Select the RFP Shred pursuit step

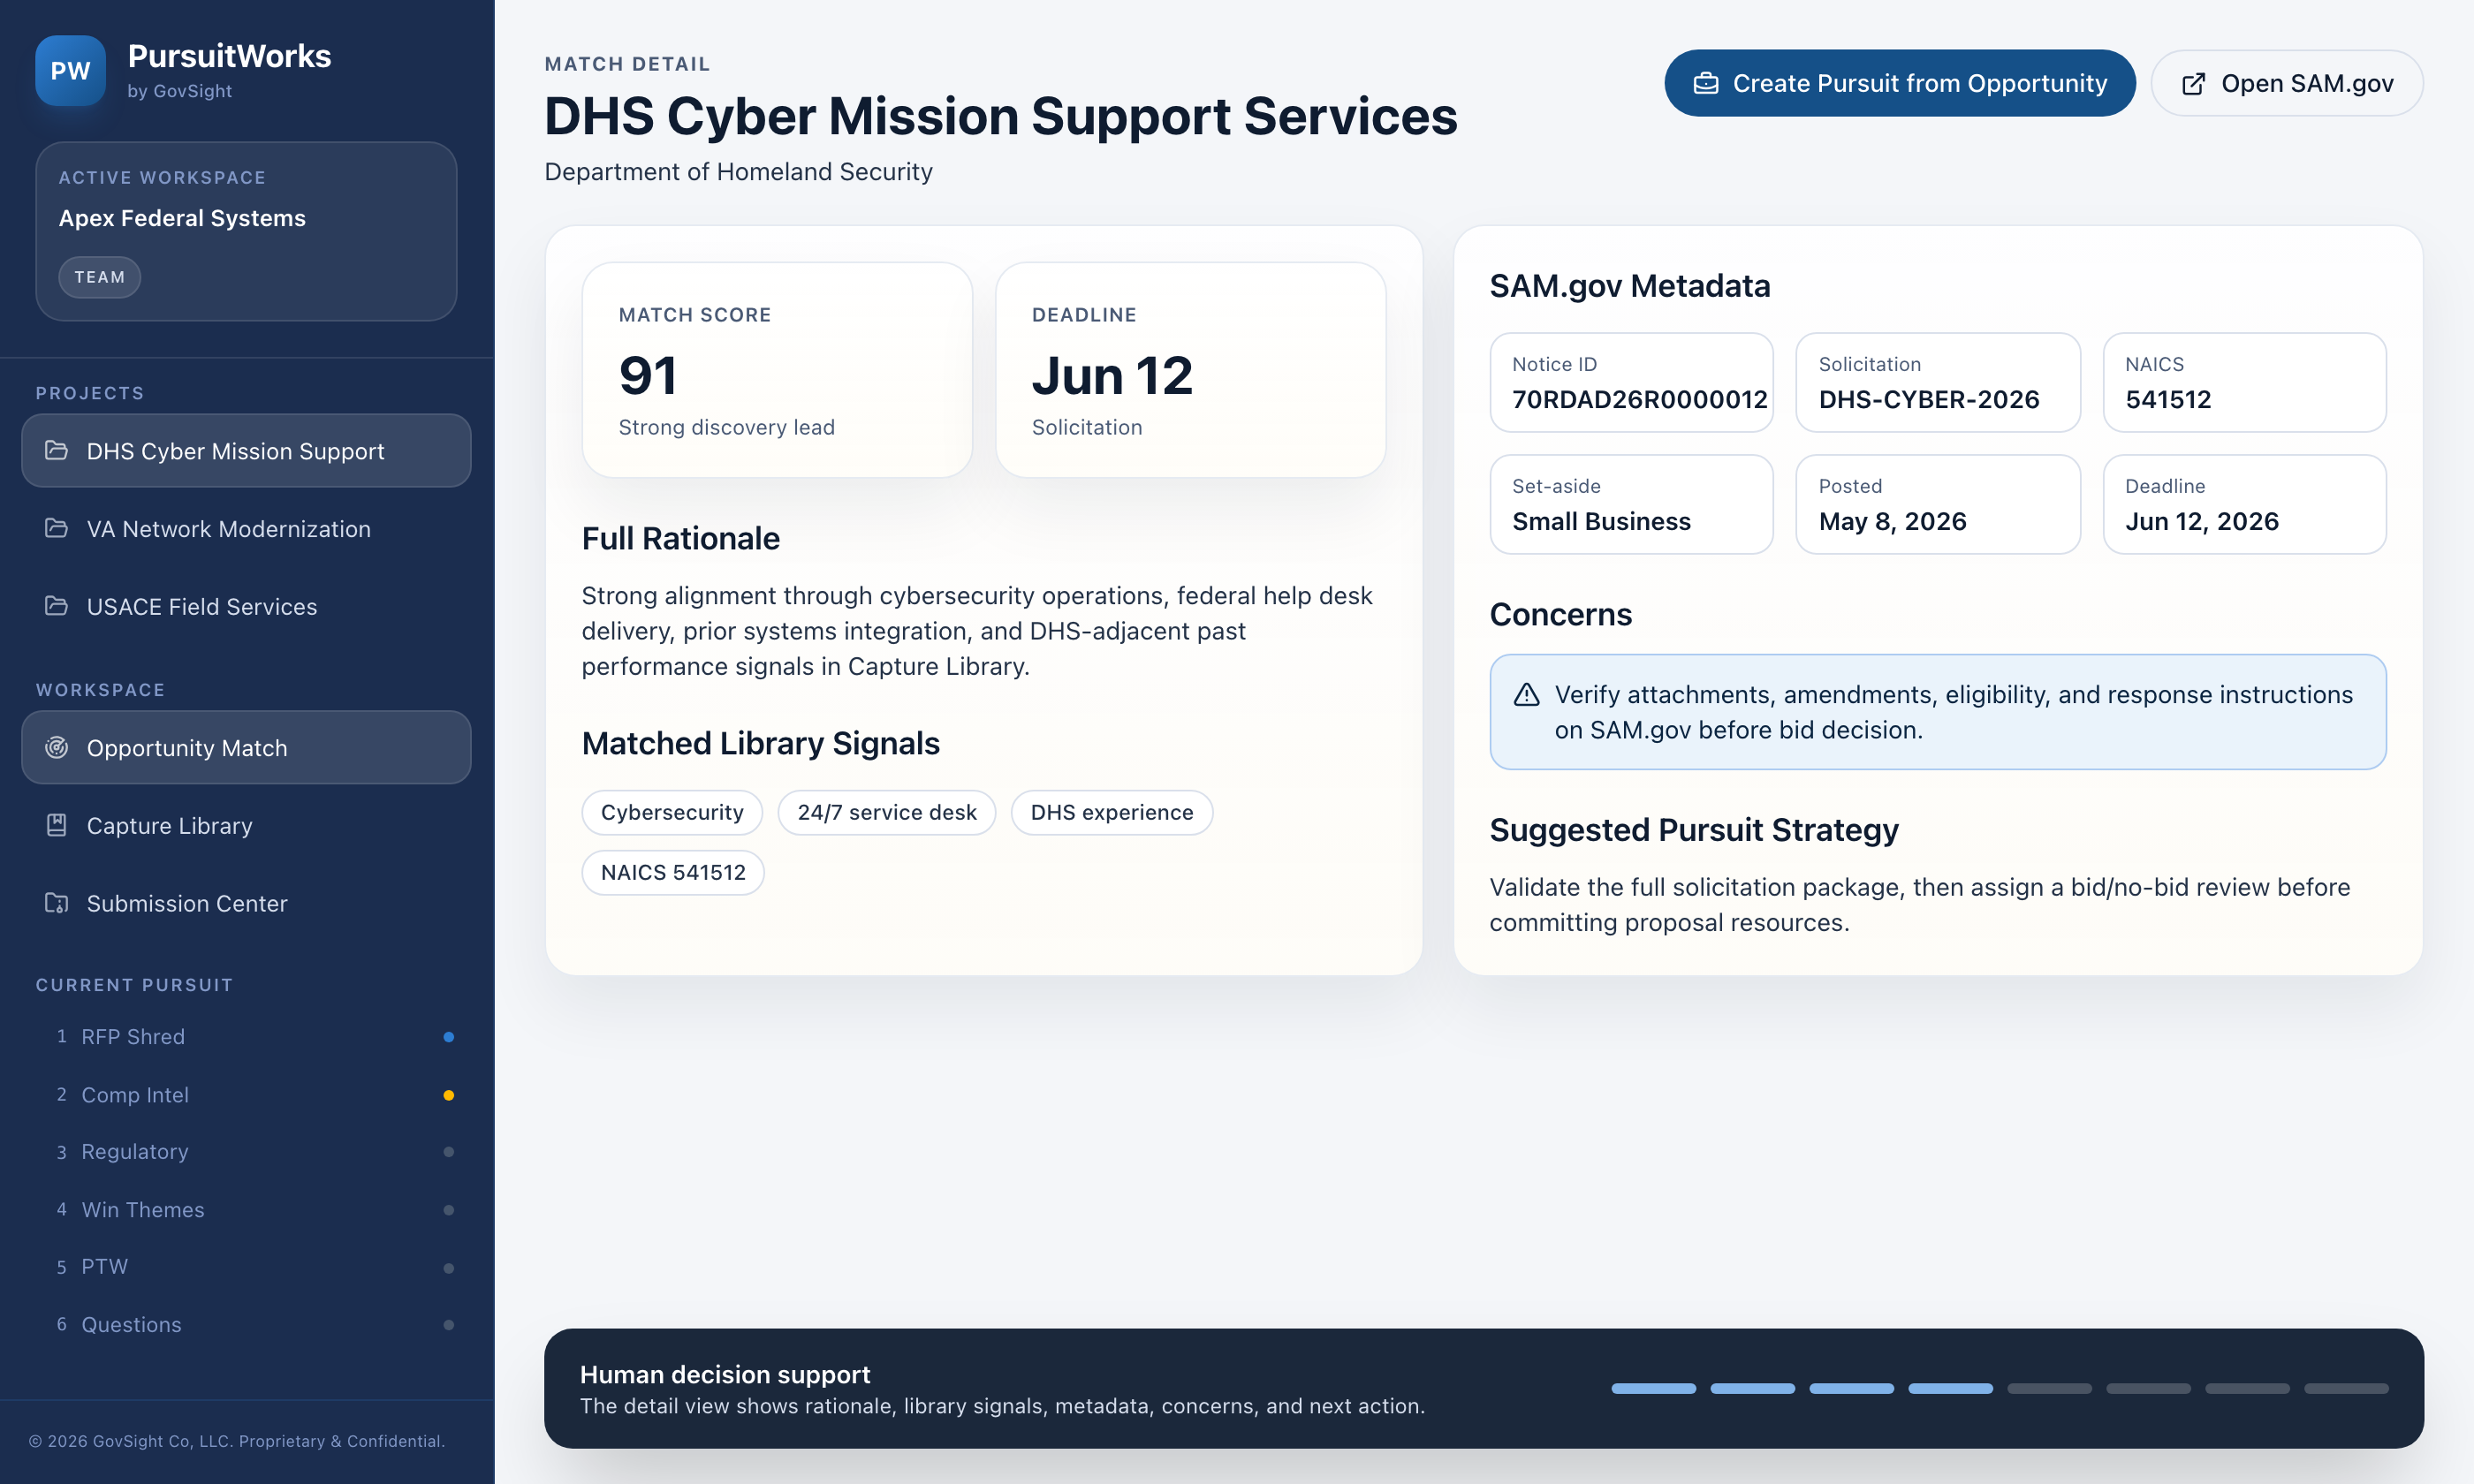pyautogui.click(x=246, y=1037)
